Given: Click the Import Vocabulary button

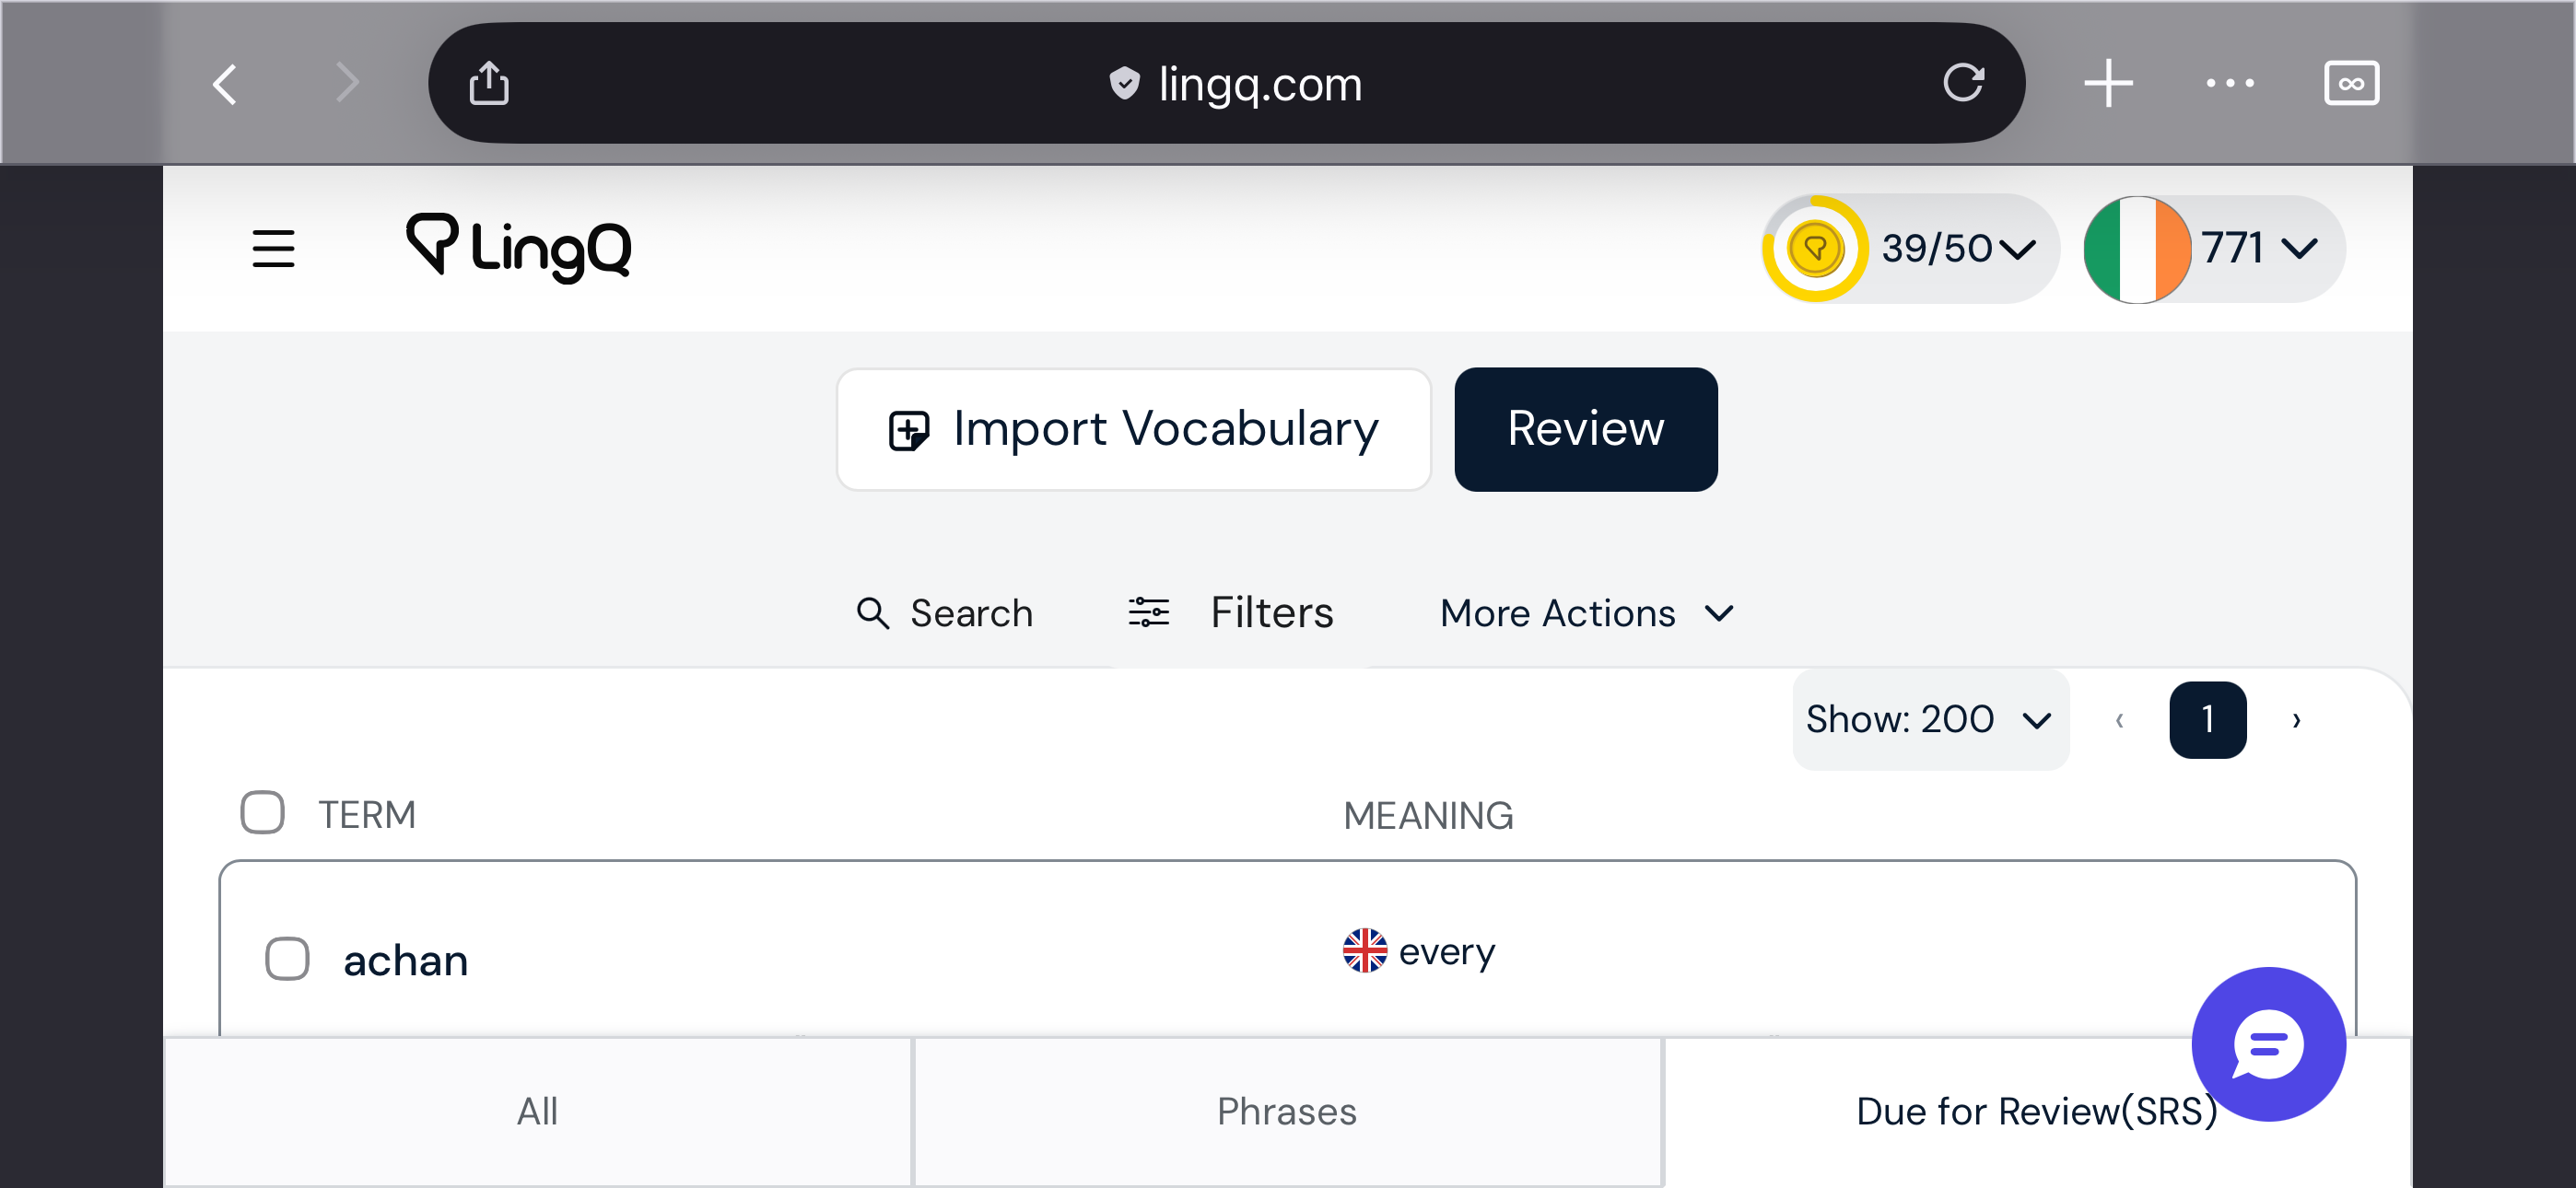Looking at the screenshot, I should click(x=1133, y=429).
